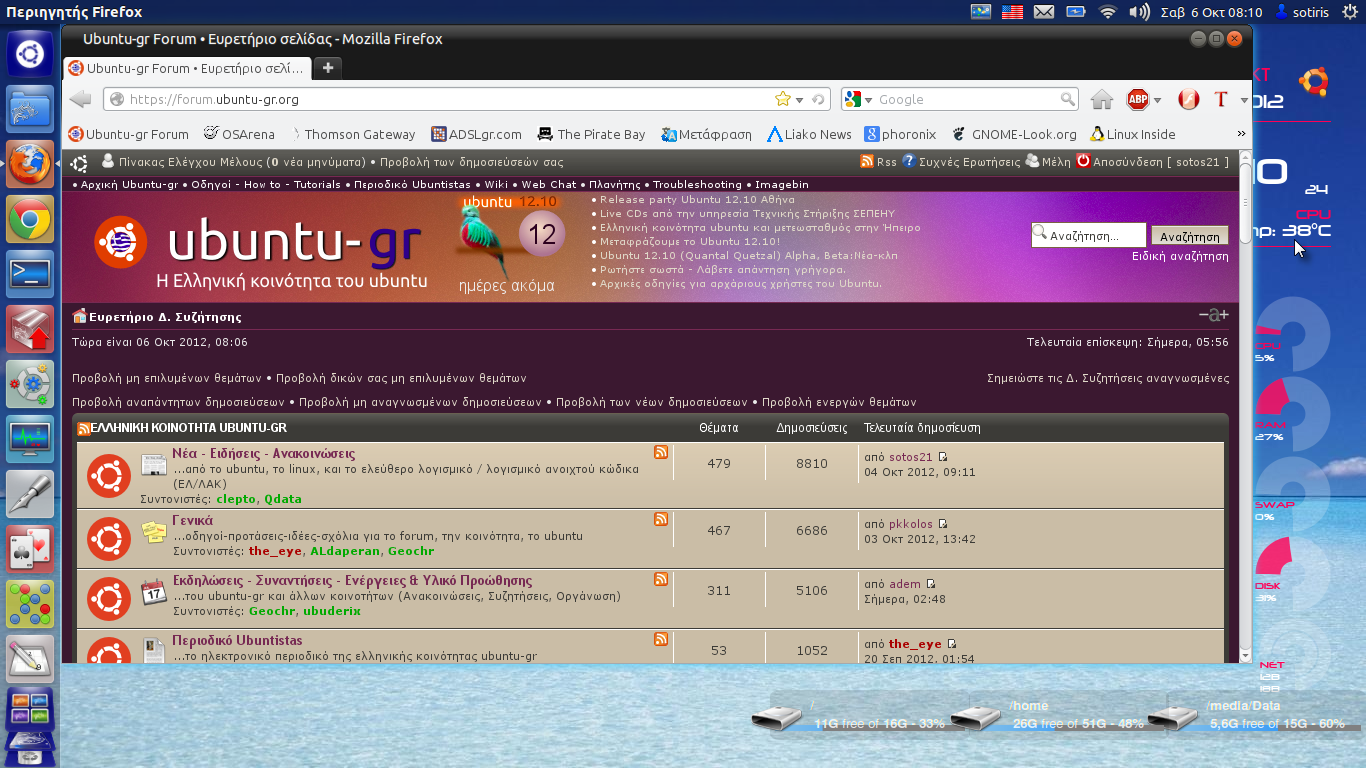Open the phoronix bookmark

coord(900,134)
